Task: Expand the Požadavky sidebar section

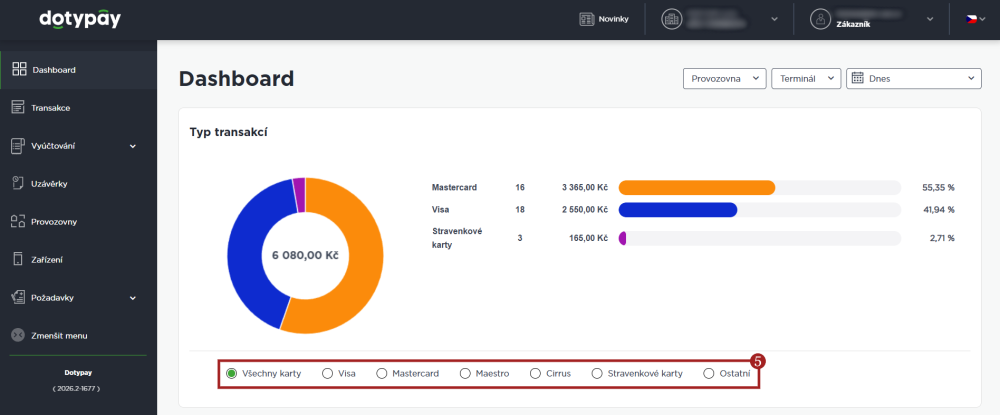Action: point(133,298)
